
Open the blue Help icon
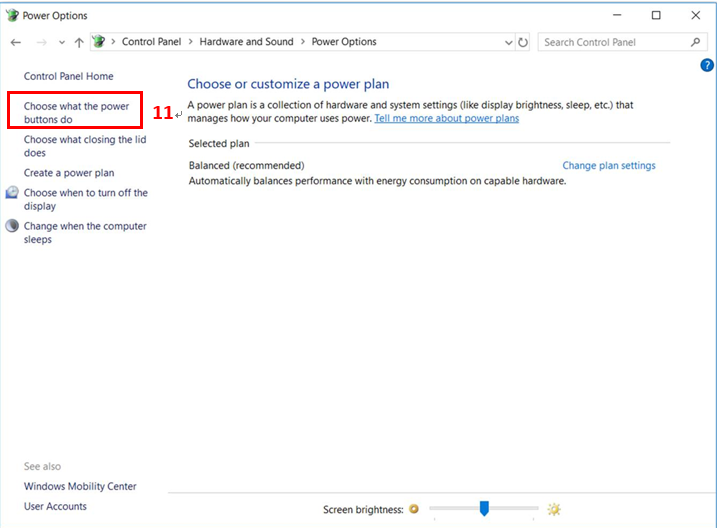(x=707, y=65)
